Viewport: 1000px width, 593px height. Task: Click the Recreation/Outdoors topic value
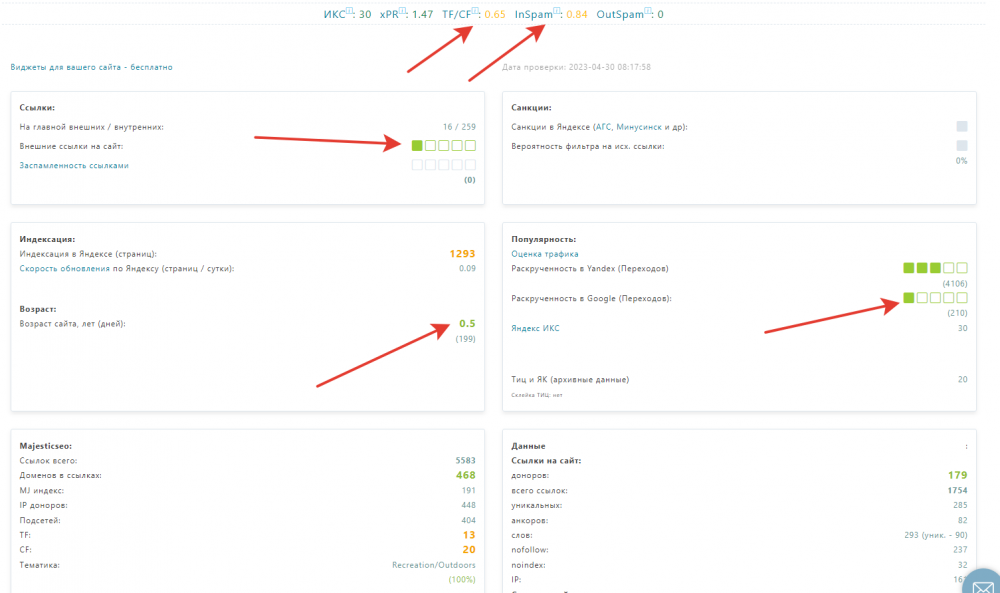coord(434,565)
